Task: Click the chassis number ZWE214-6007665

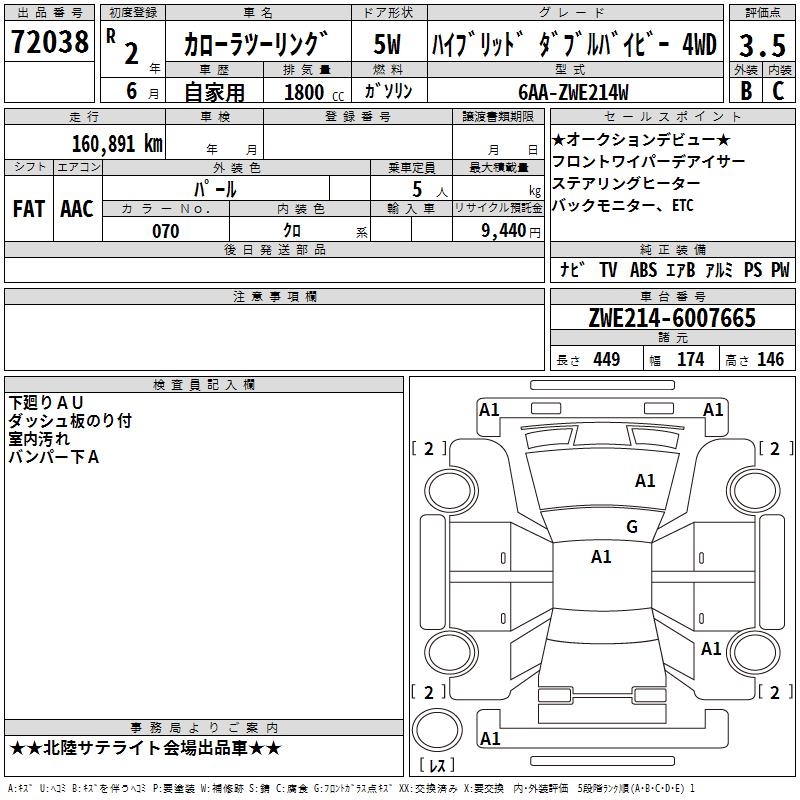Action: coord(672,318)
